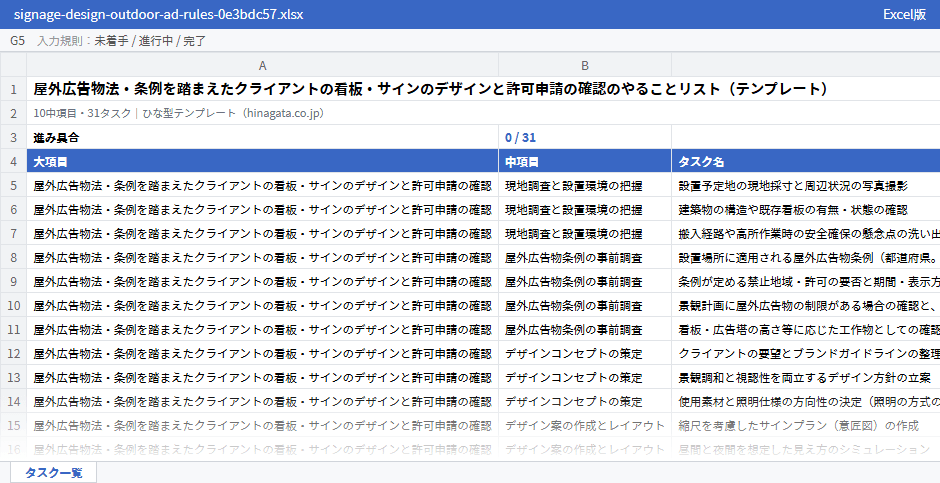Click 現地調査と設置環境の把握 in row 5
Image resolution: width=940 pixels, height=483 pixels.
pos(585,185)
